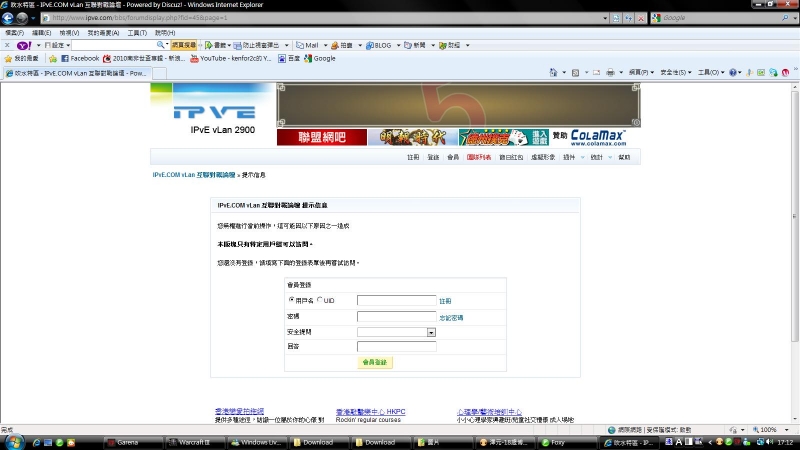This screenshot has width=800, height=450.
Task: Open Facebook favorite in the favorites bar
Action: pos(80,59)
